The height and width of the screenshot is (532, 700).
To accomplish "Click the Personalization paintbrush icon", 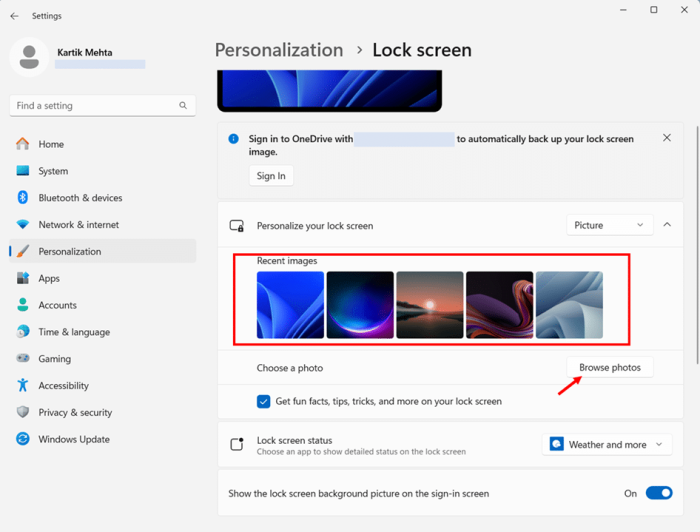I will [22, 251].
